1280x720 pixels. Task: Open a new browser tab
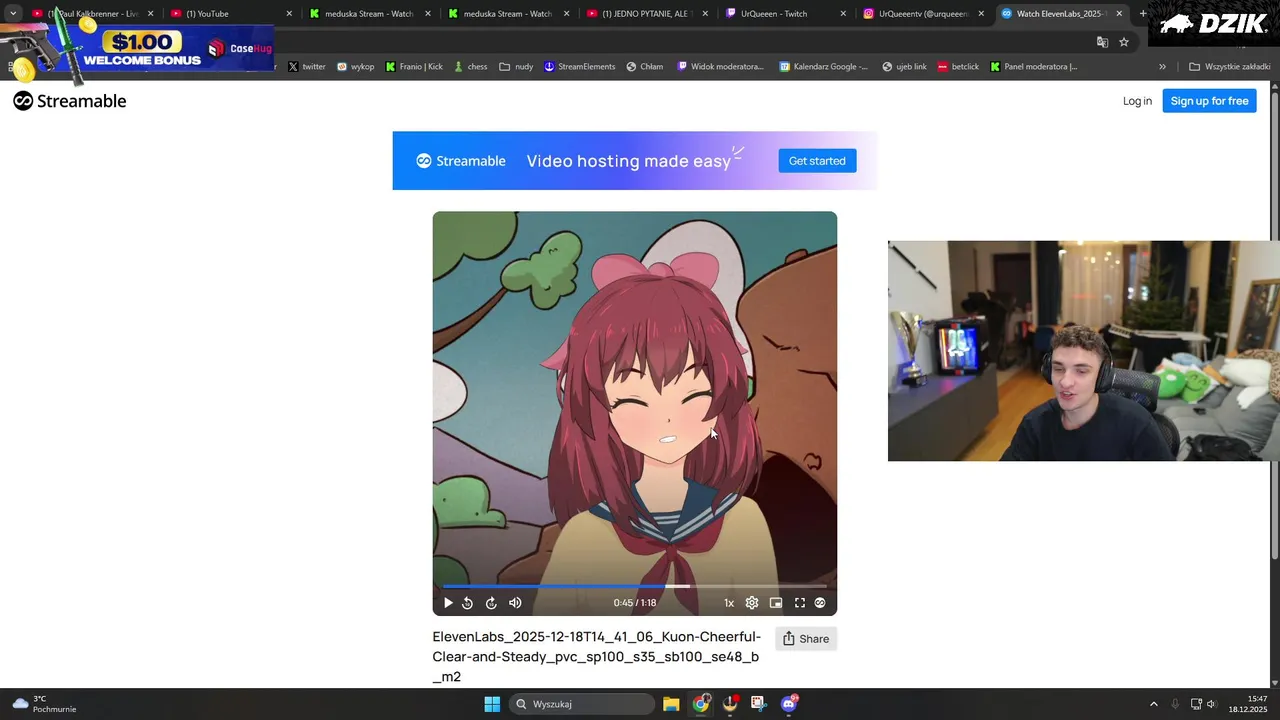pos(1143,14)
